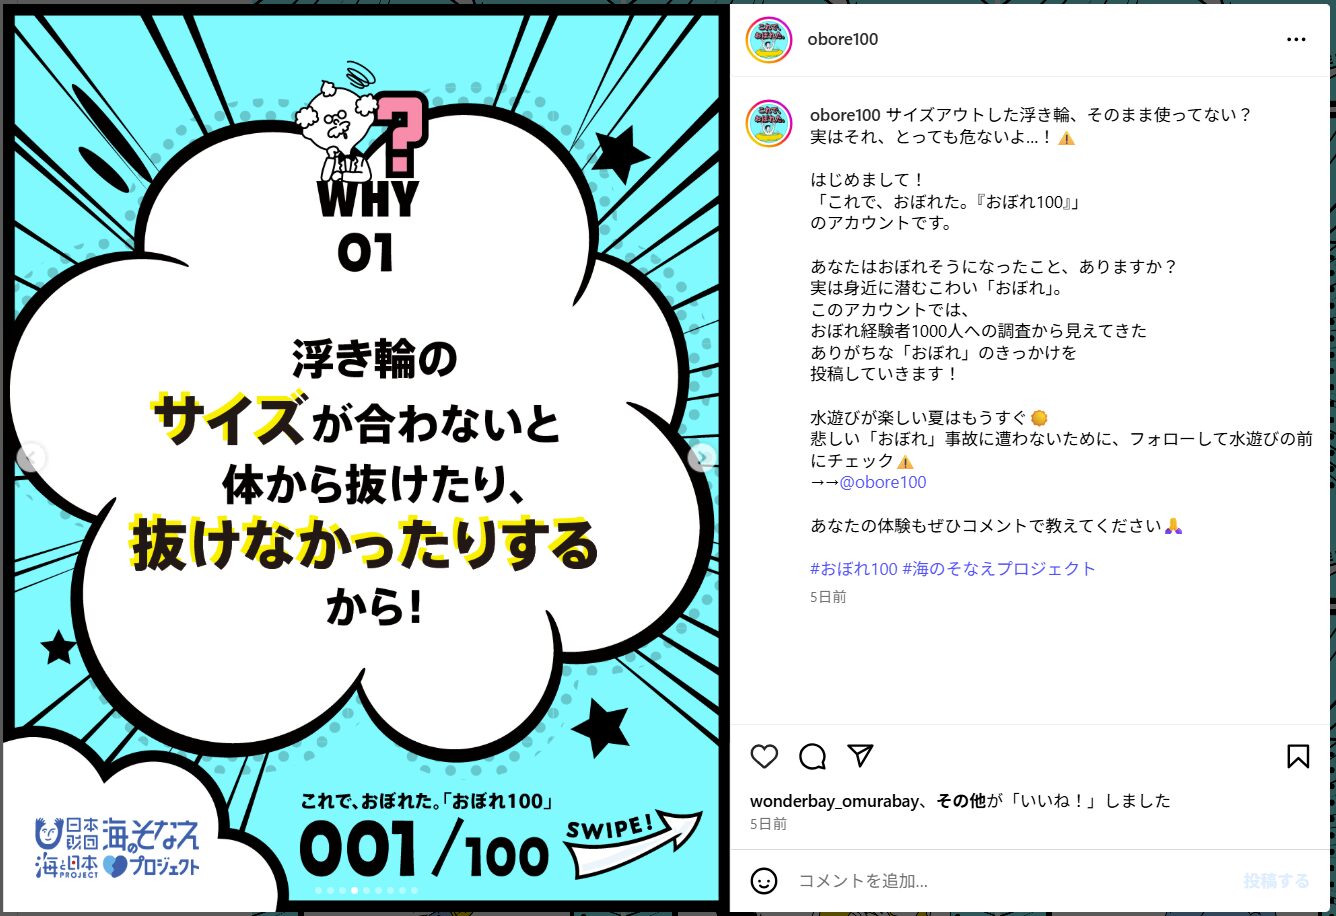Save the post with the bookmark icon

pos(1298,756)
